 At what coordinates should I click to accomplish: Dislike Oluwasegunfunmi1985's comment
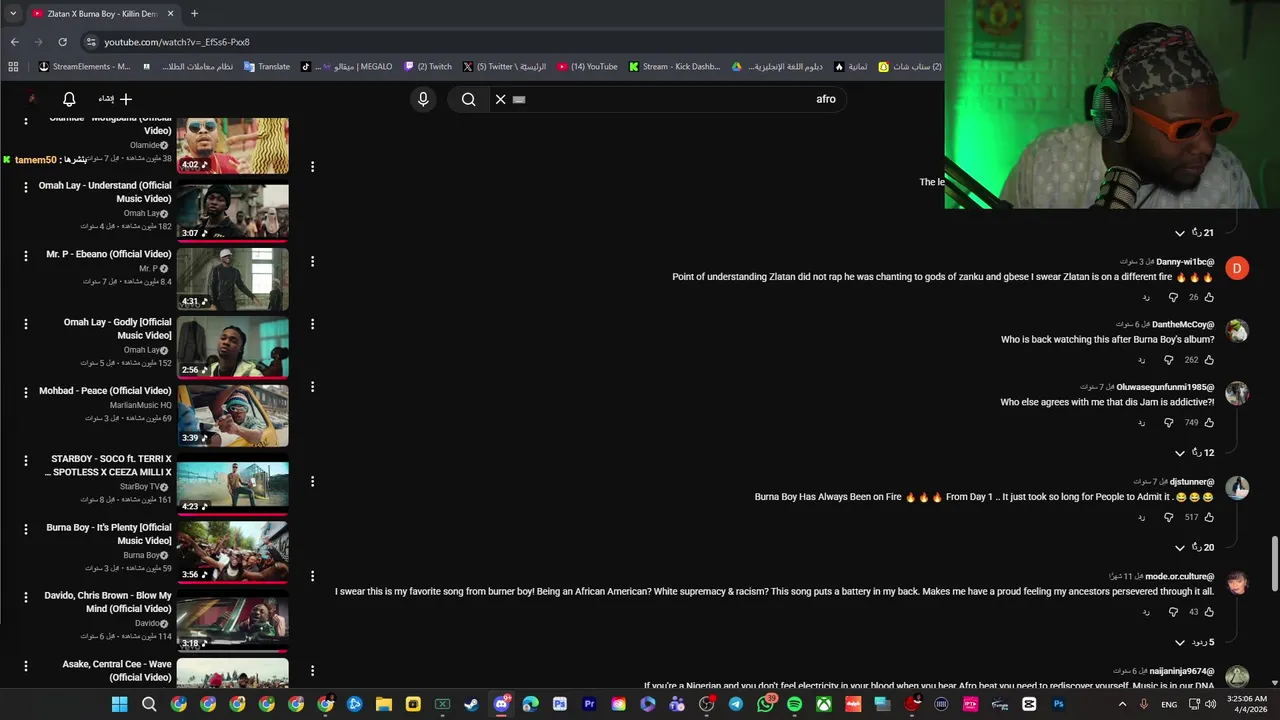pos(1168,423)
